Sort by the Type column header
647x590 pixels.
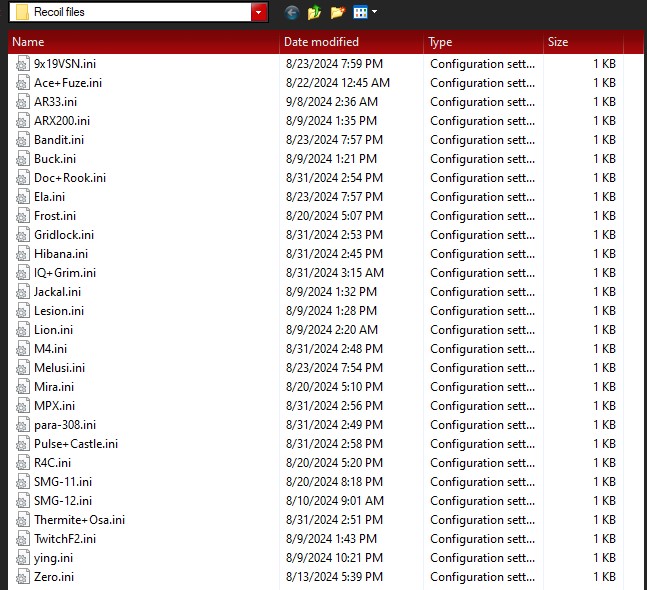click(x=484, y=42)
